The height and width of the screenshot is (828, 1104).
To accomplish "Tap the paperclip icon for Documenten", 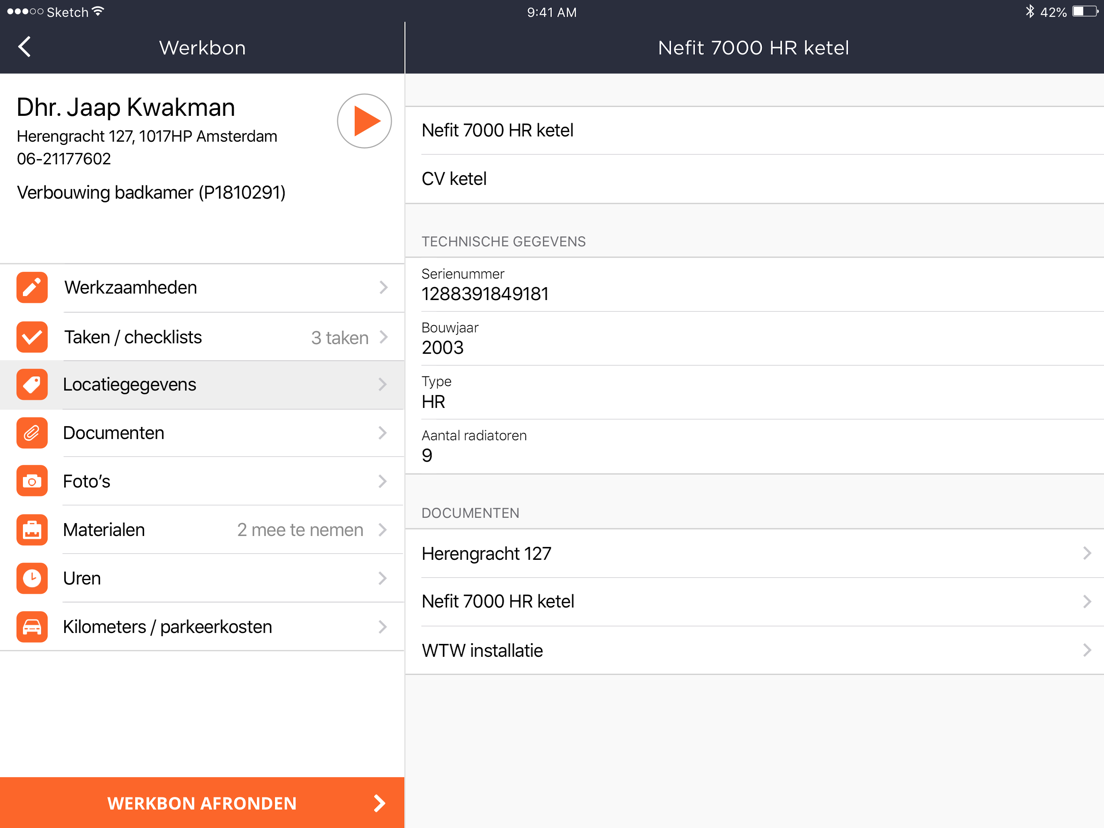I will pos(32,433).
